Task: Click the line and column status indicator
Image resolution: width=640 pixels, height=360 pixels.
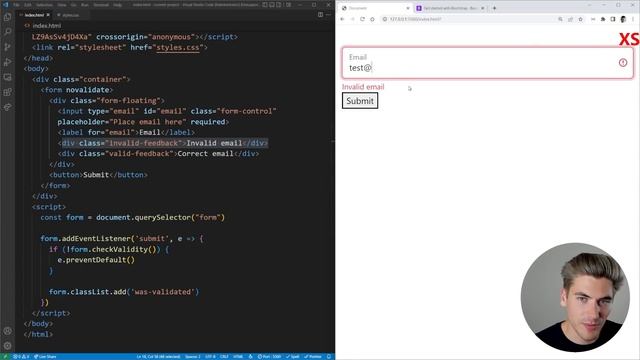Action: coord(158,356)
